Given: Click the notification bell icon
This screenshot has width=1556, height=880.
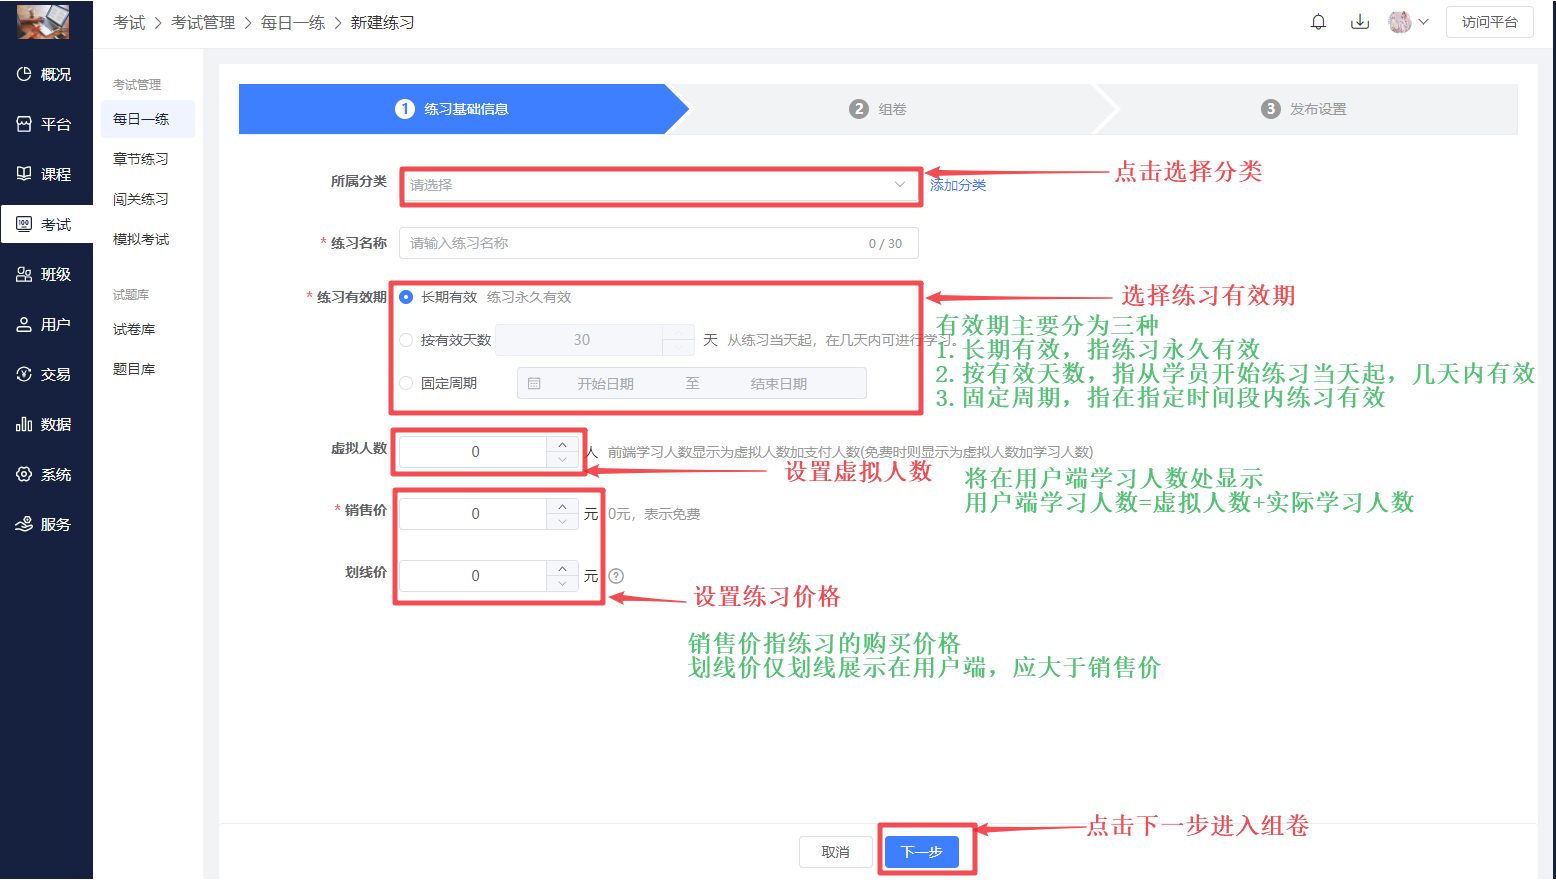Looking at the screenshot, I should (1318, 22).
